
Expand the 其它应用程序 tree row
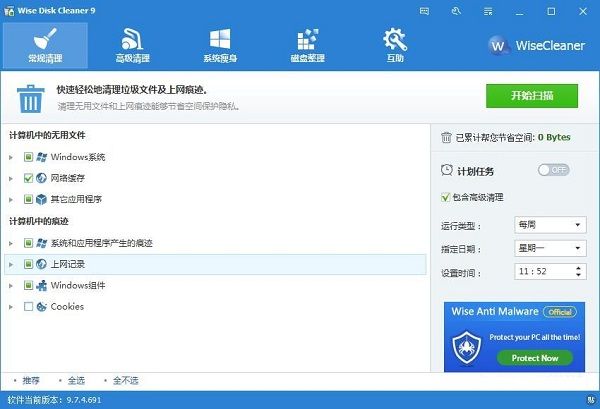pyautogui.click(x=11, y=199)
